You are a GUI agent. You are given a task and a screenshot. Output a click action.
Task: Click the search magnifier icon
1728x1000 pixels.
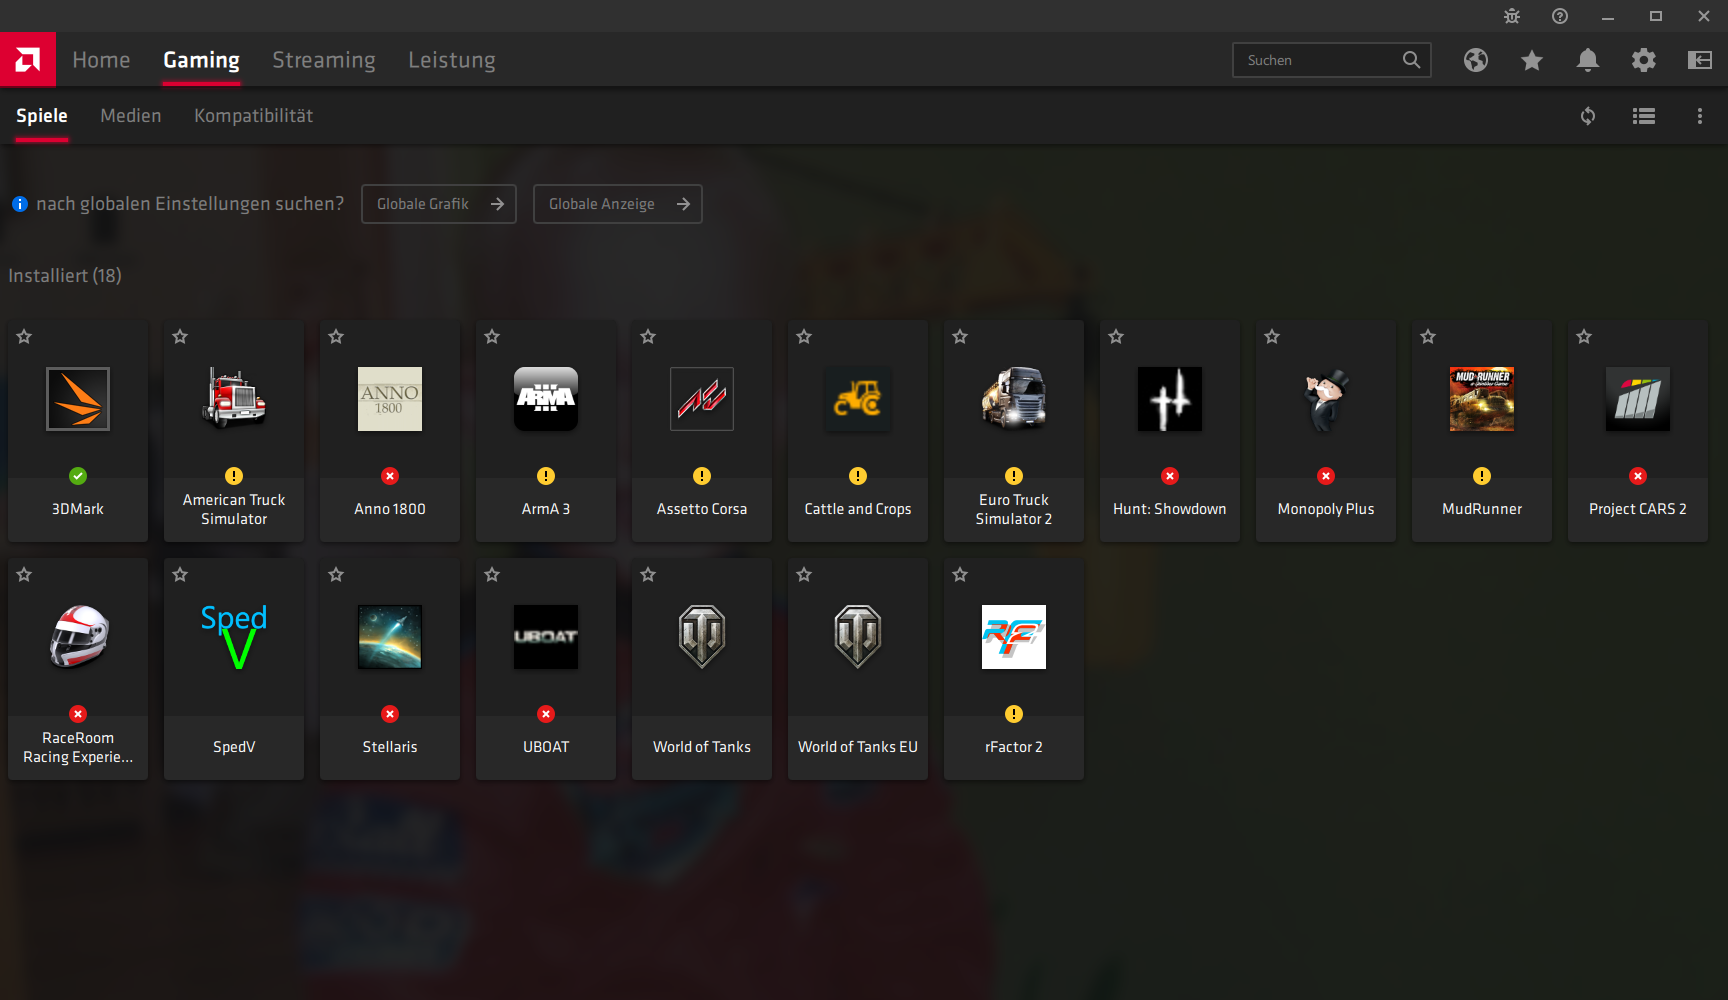1411,60
